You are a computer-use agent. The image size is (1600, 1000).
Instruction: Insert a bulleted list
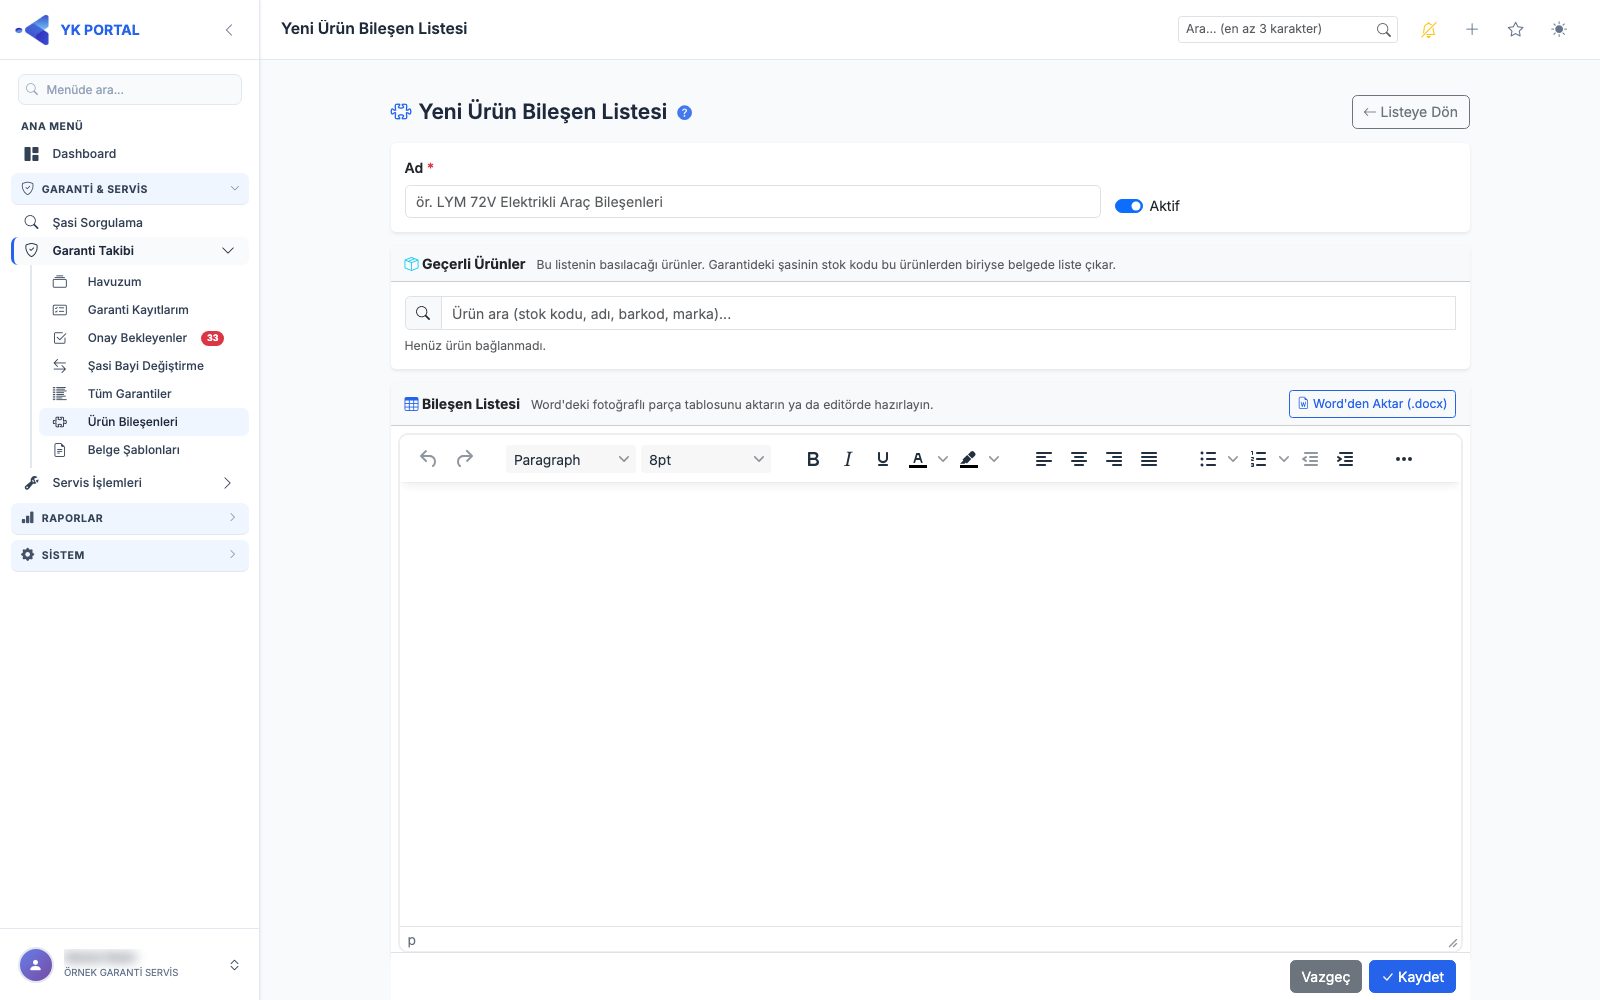(x=1208, y=459)
